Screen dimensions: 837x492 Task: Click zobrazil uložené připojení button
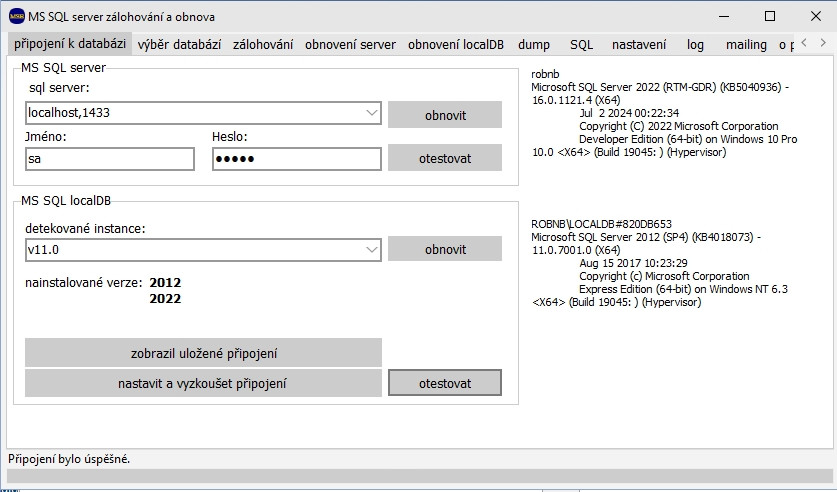[x=203, y=353]
